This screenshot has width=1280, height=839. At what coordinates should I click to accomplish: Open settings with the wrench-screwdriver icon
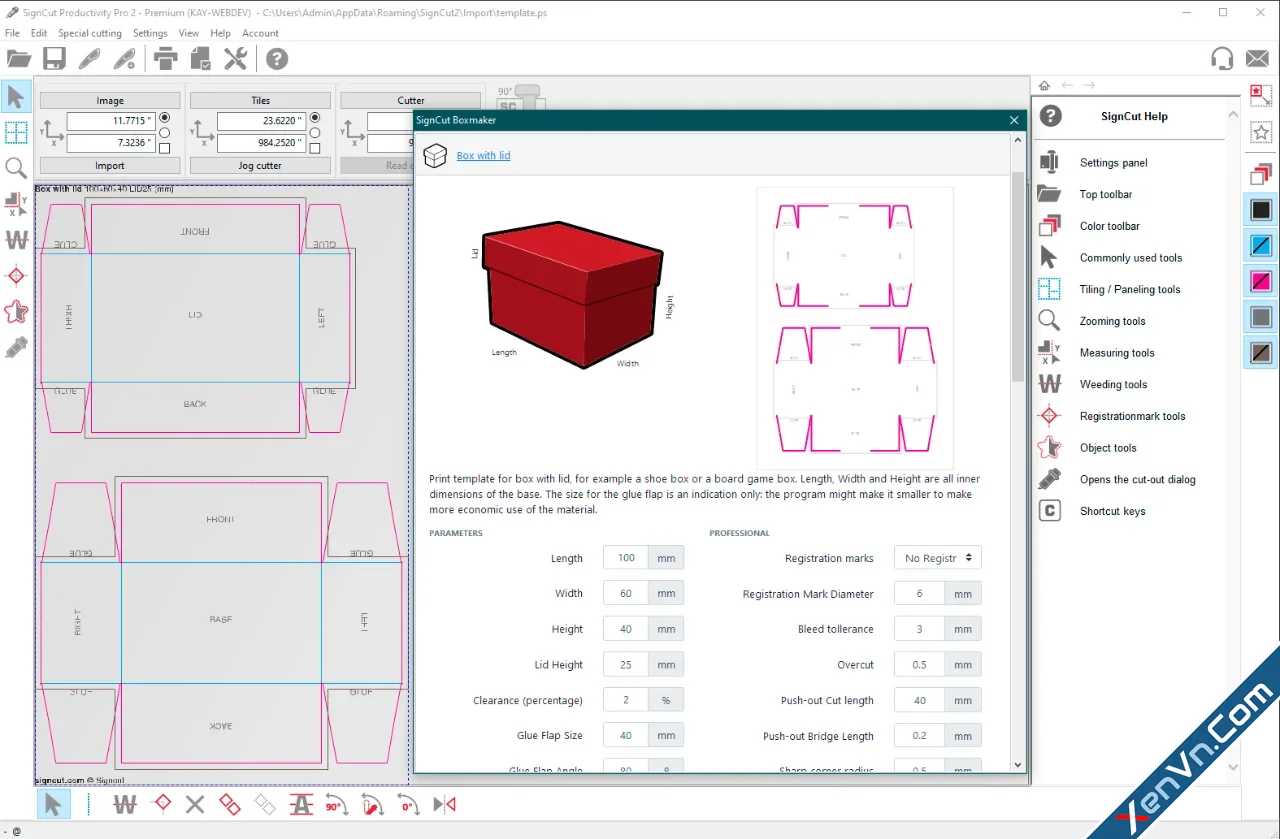click(235, 59)
